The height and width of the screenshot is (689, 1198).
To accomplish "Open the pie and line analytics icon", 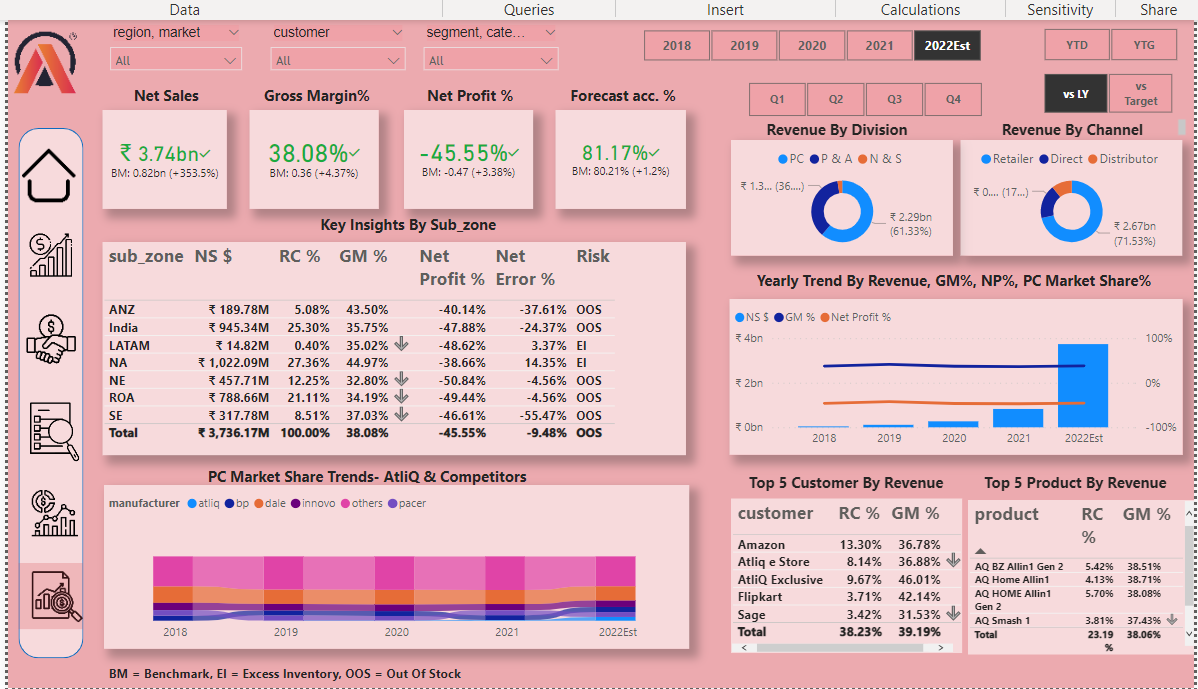I will [52, 513].
